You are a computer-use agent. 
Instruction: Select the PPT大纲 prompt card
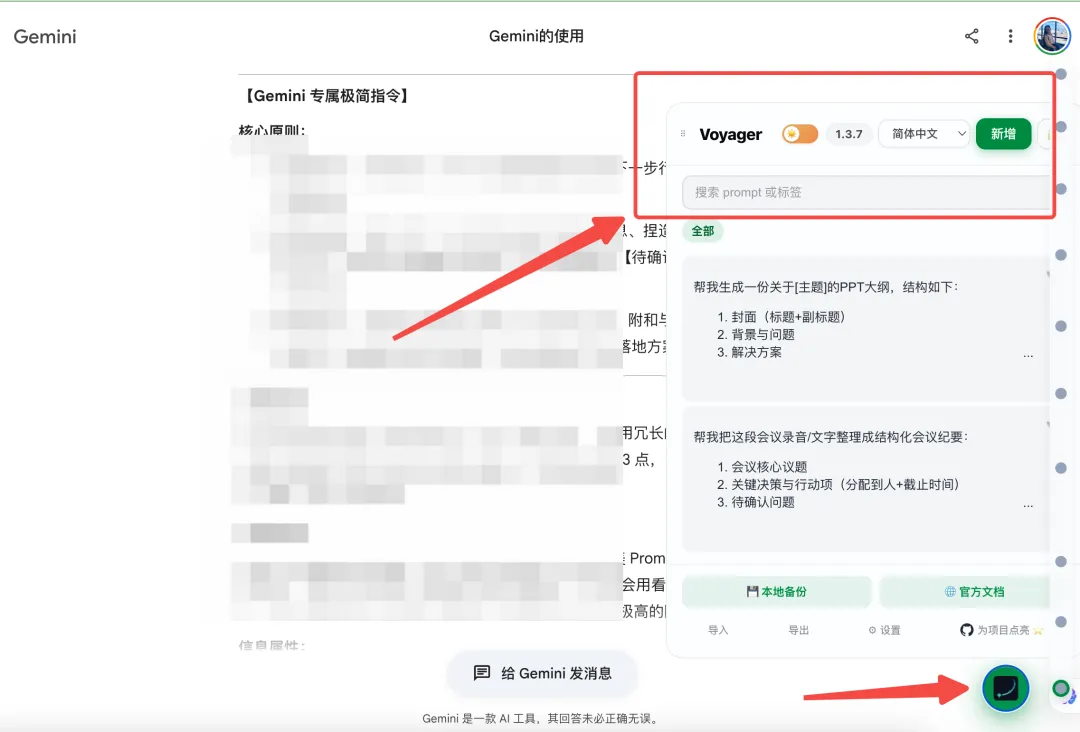[865, 328]
